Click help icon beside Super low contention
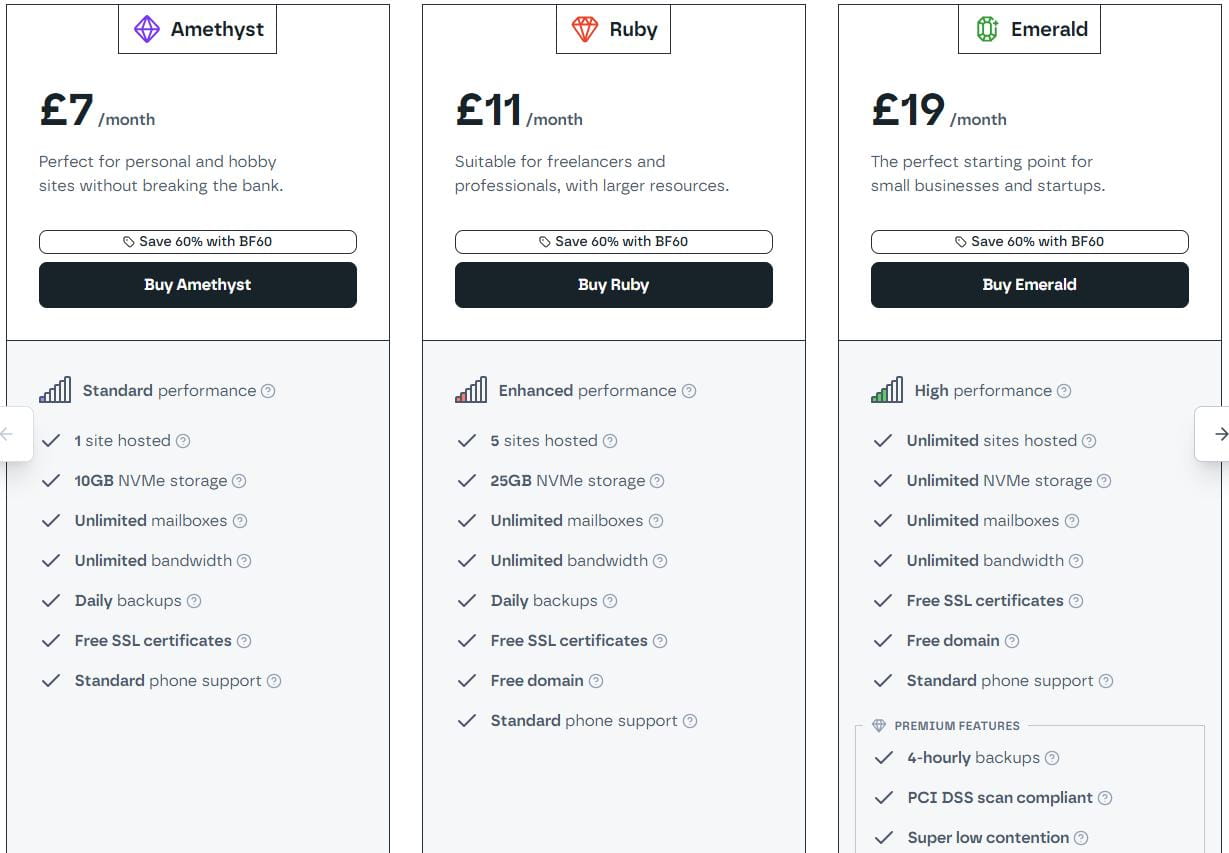 [1081, 838]
